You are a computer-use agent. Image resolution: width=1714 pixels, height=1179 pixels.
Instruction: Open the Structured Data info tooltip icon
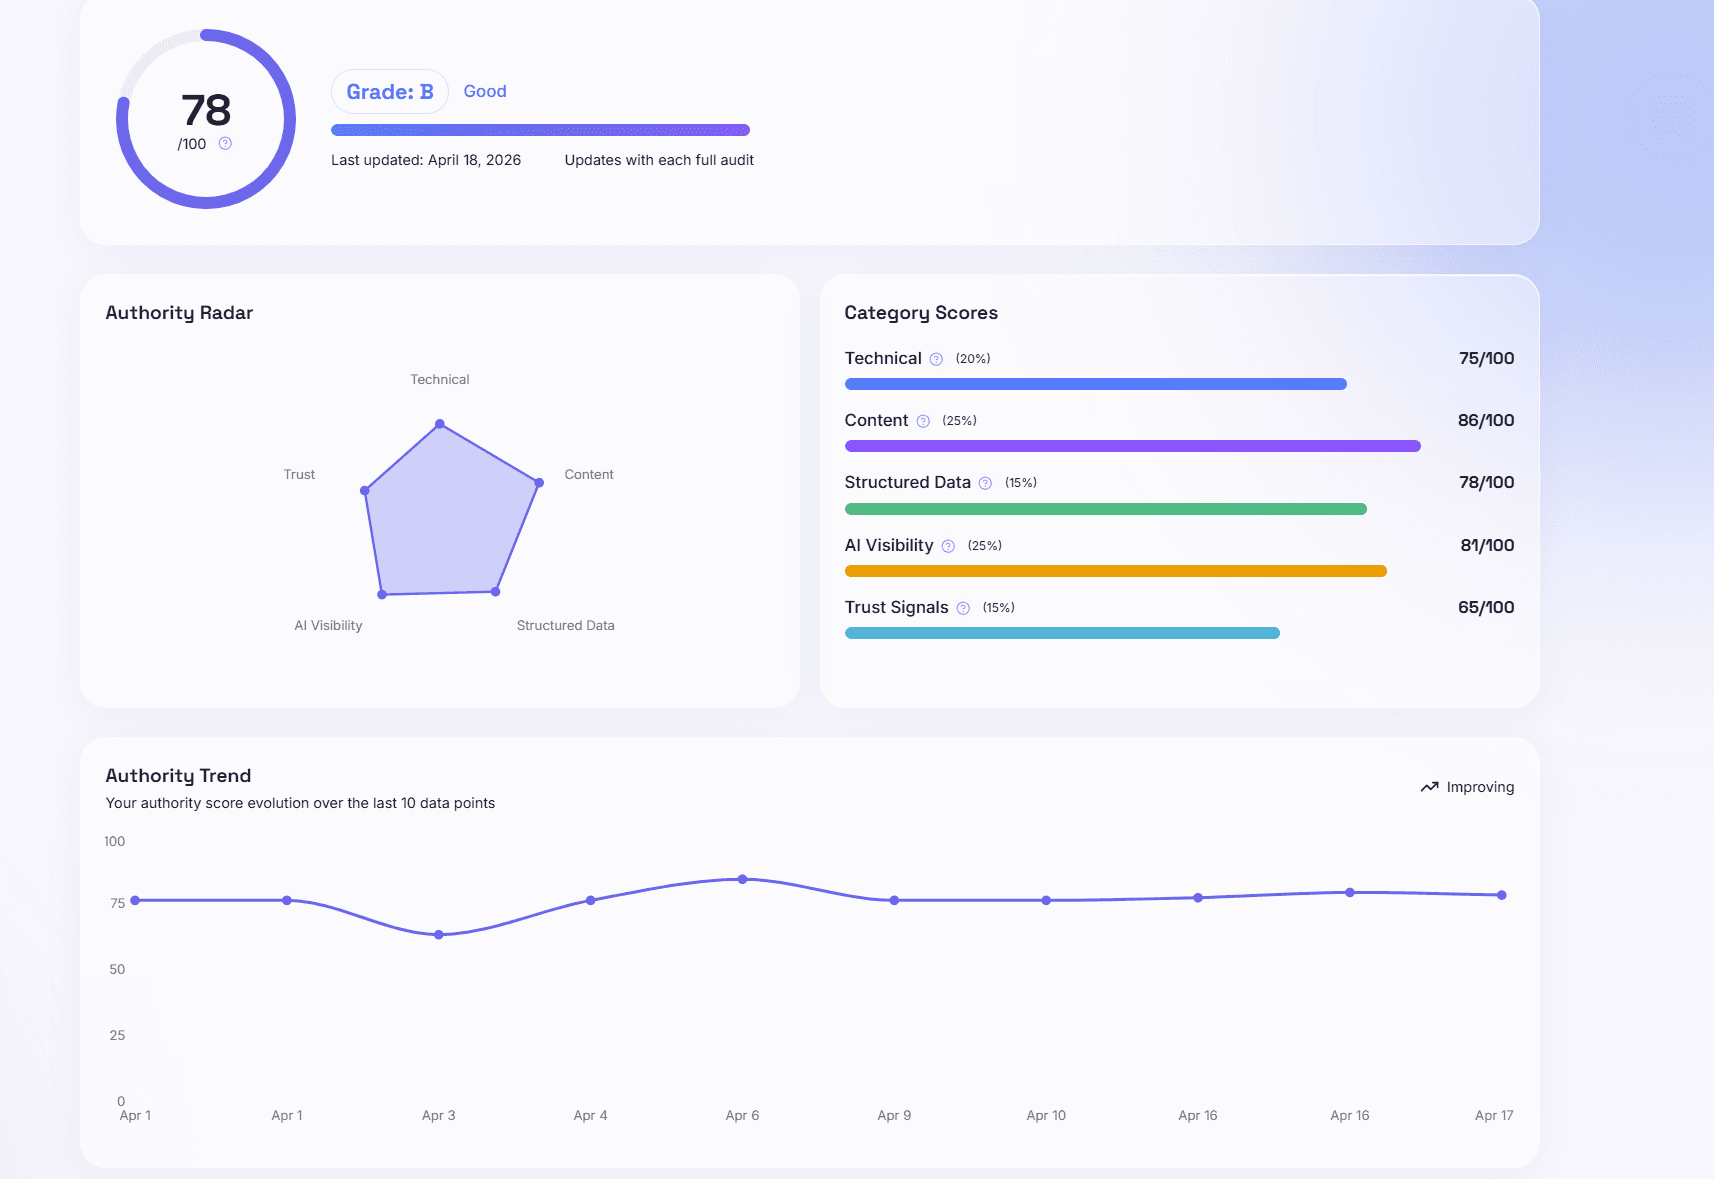pyautogui.click(x=985, y=483)
